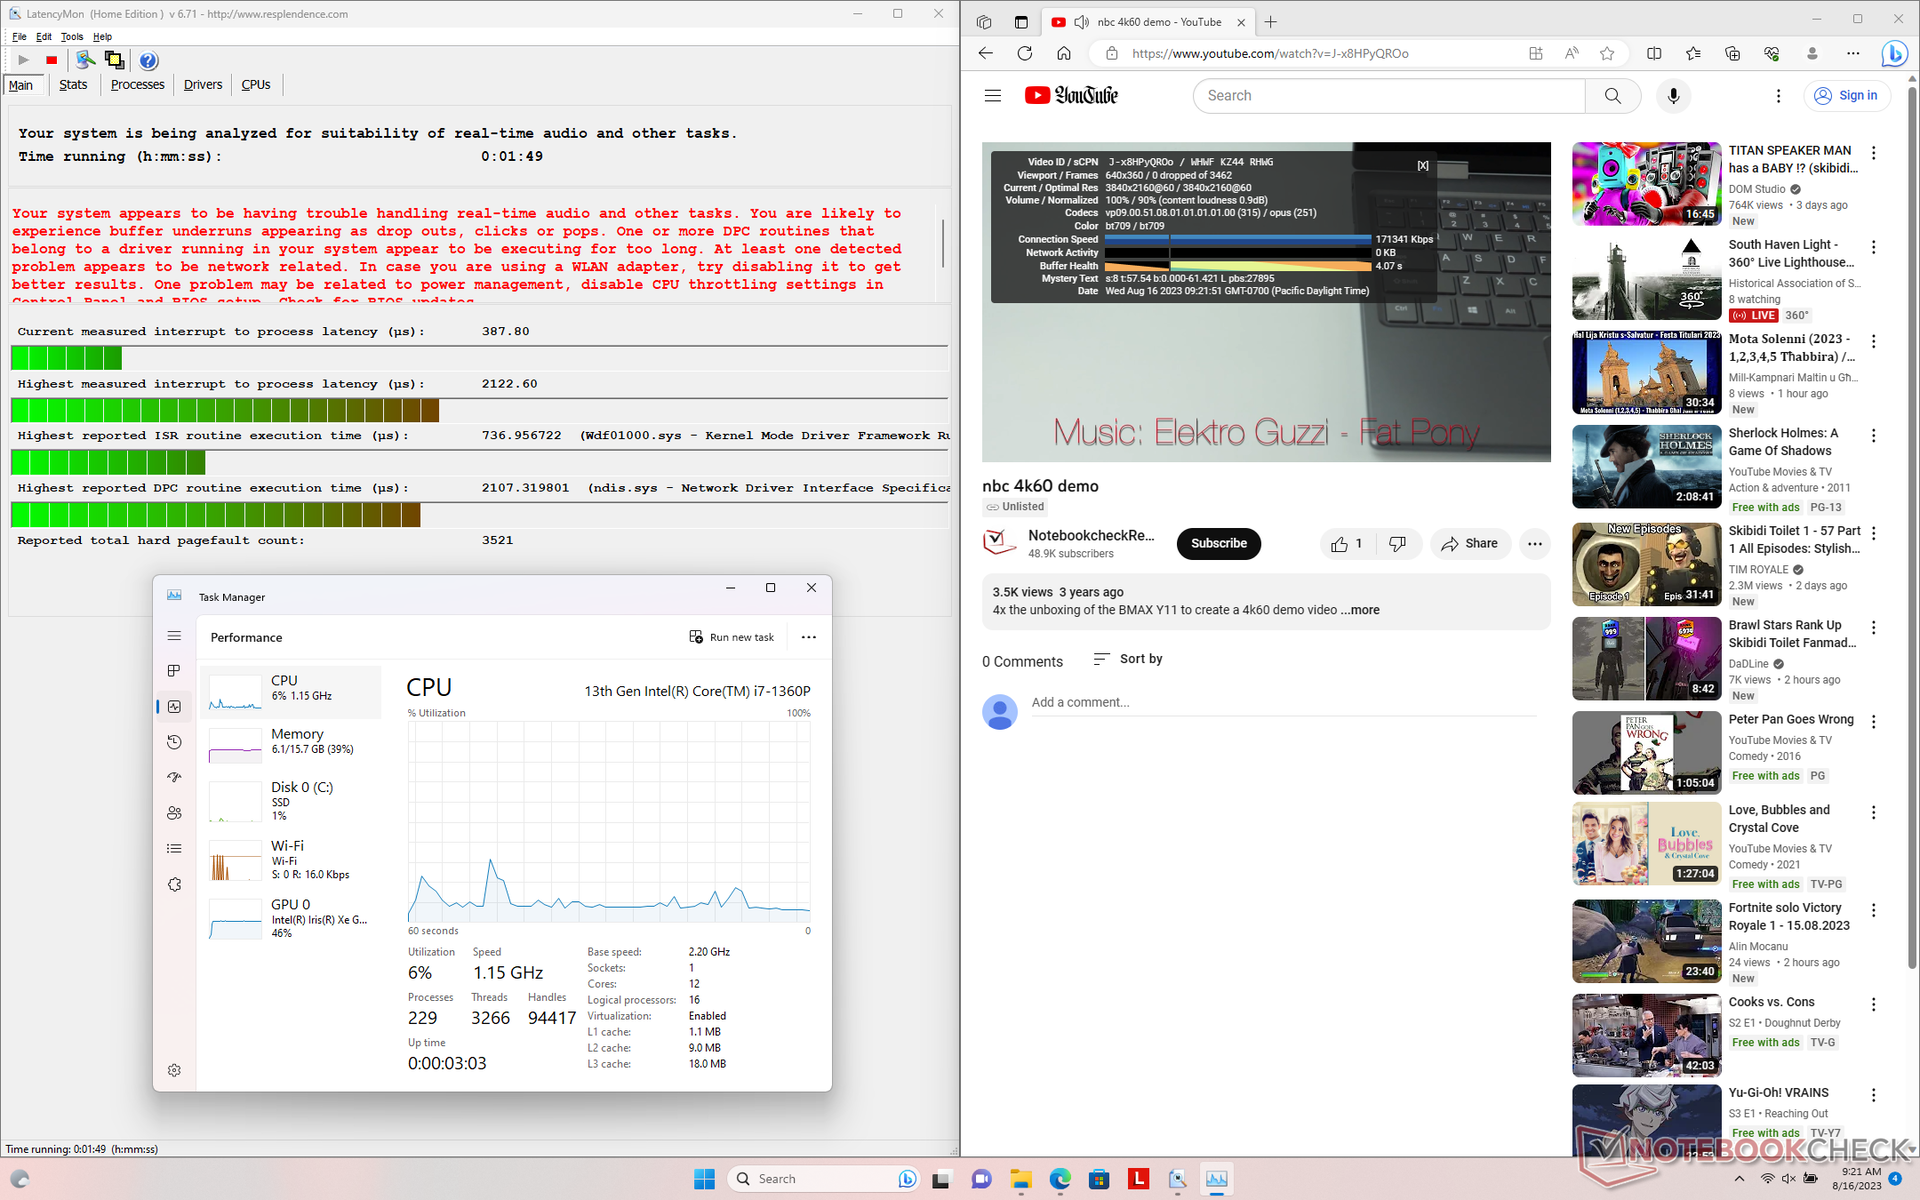Image resolution: width=1920 pixels, height=1200 pixels.
Task: Toggle Task Manager hamburger navigation menu
Action: [x=174, y=636]
